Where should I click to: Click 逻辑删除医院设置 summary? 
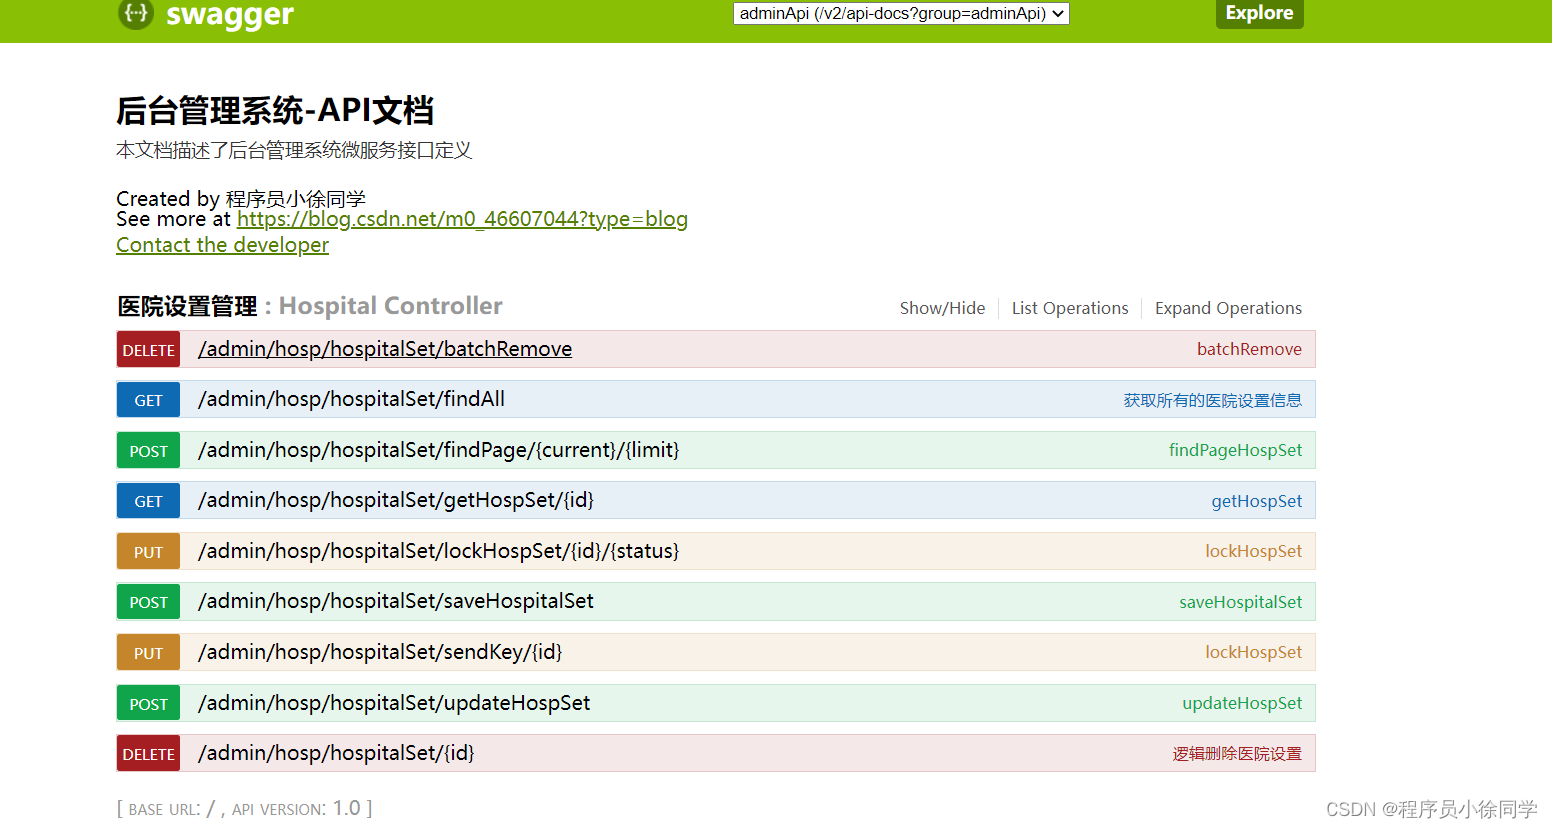point(1237,754)
